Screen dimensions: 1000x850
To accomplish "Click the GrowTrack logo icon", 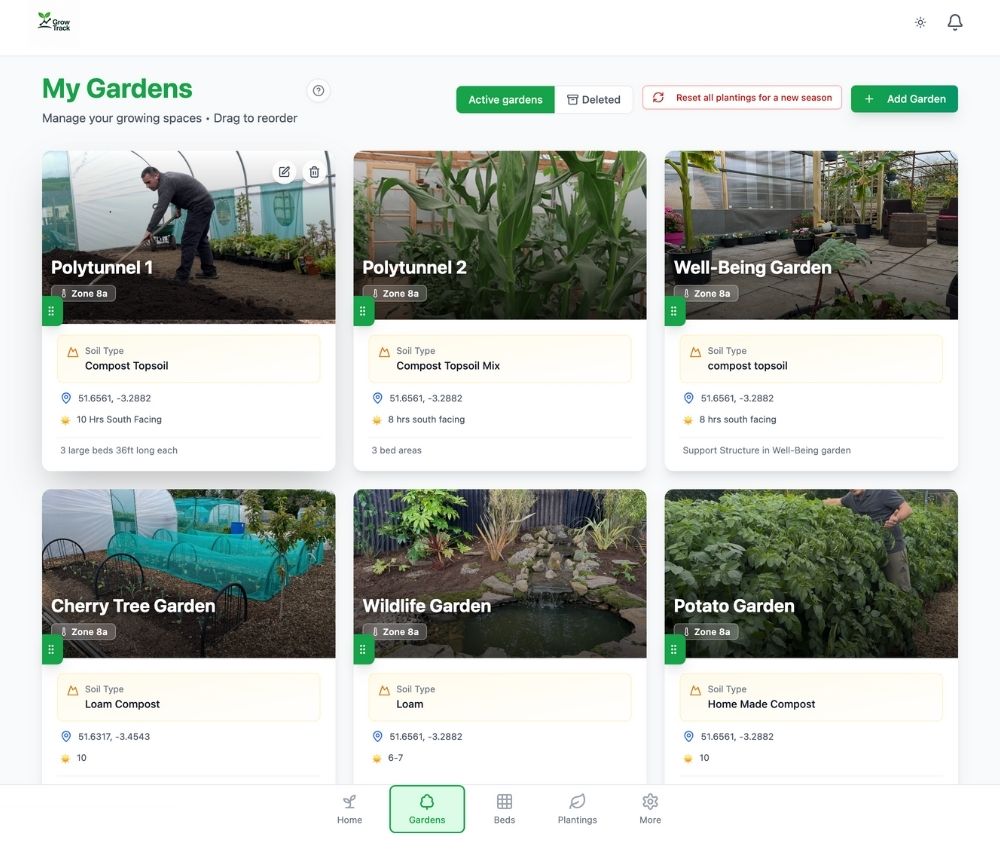I will pyautogui.click(x=54, y=22).
